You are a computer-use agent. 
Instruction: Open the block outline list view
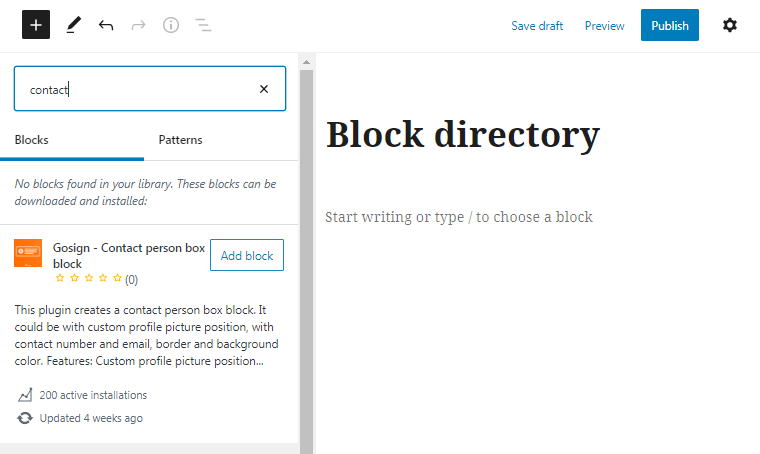(203, 25)
